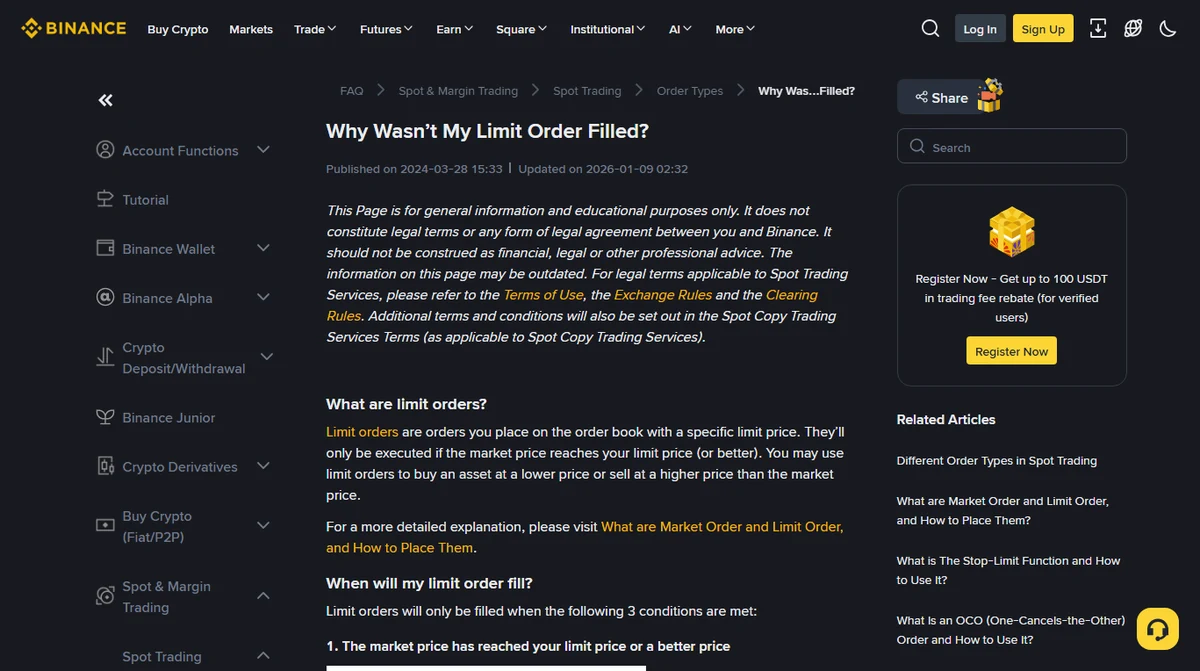Click the Log In button
1200x671 pixels.
980,29
